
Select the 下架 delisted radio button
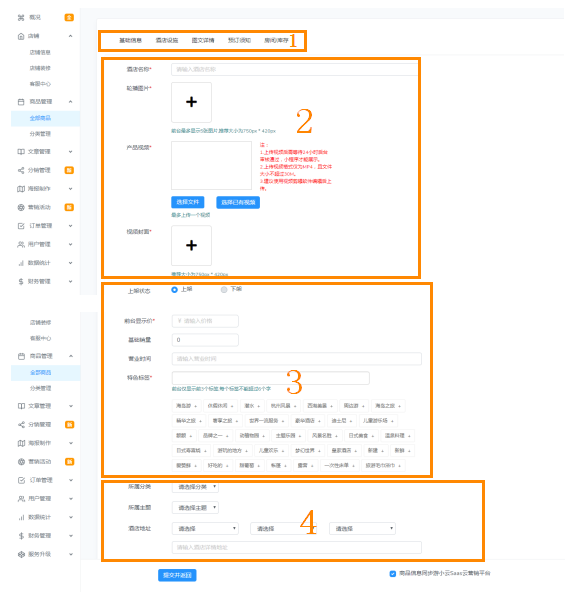[x=224, y=290]
